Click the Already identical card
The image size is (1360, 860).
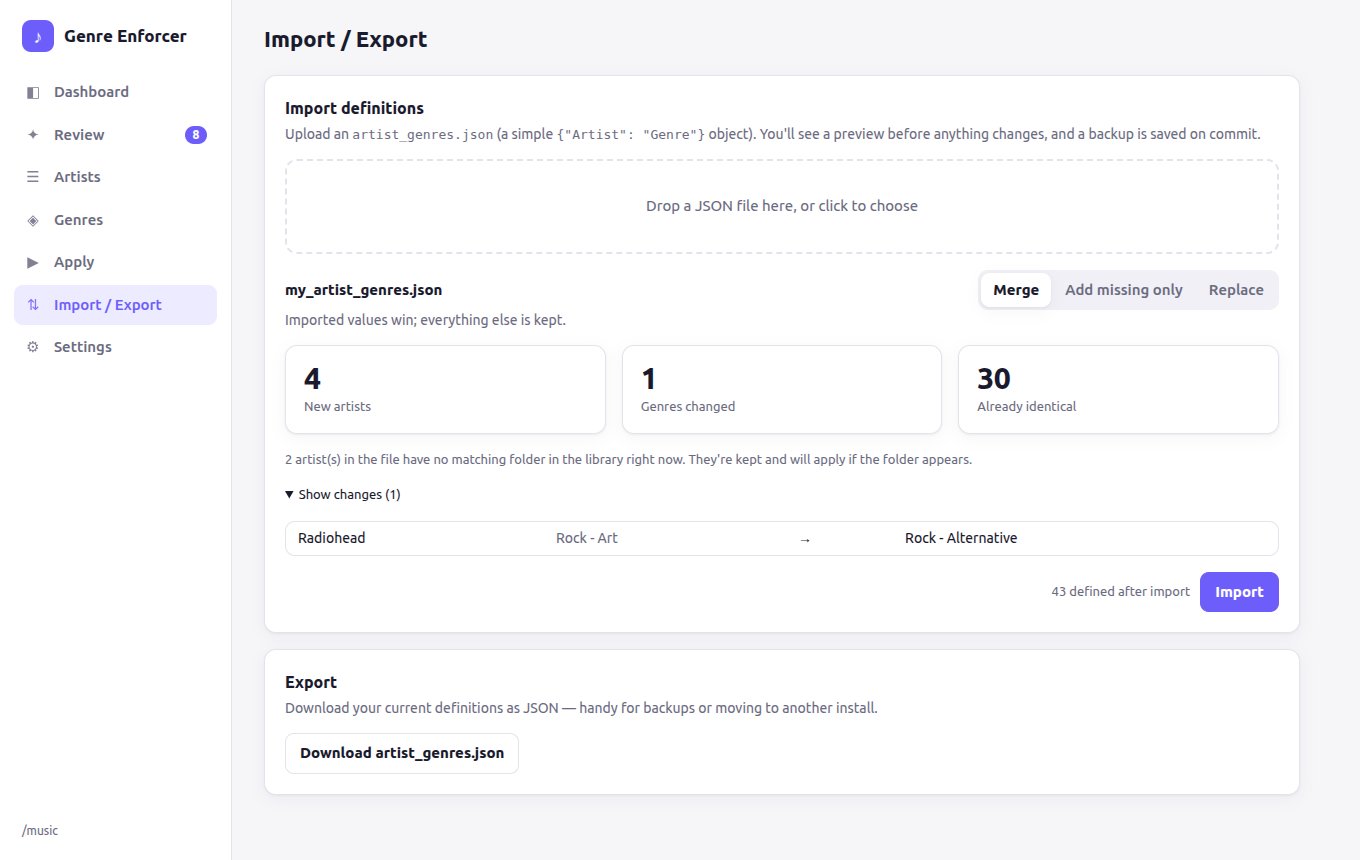1118,390
